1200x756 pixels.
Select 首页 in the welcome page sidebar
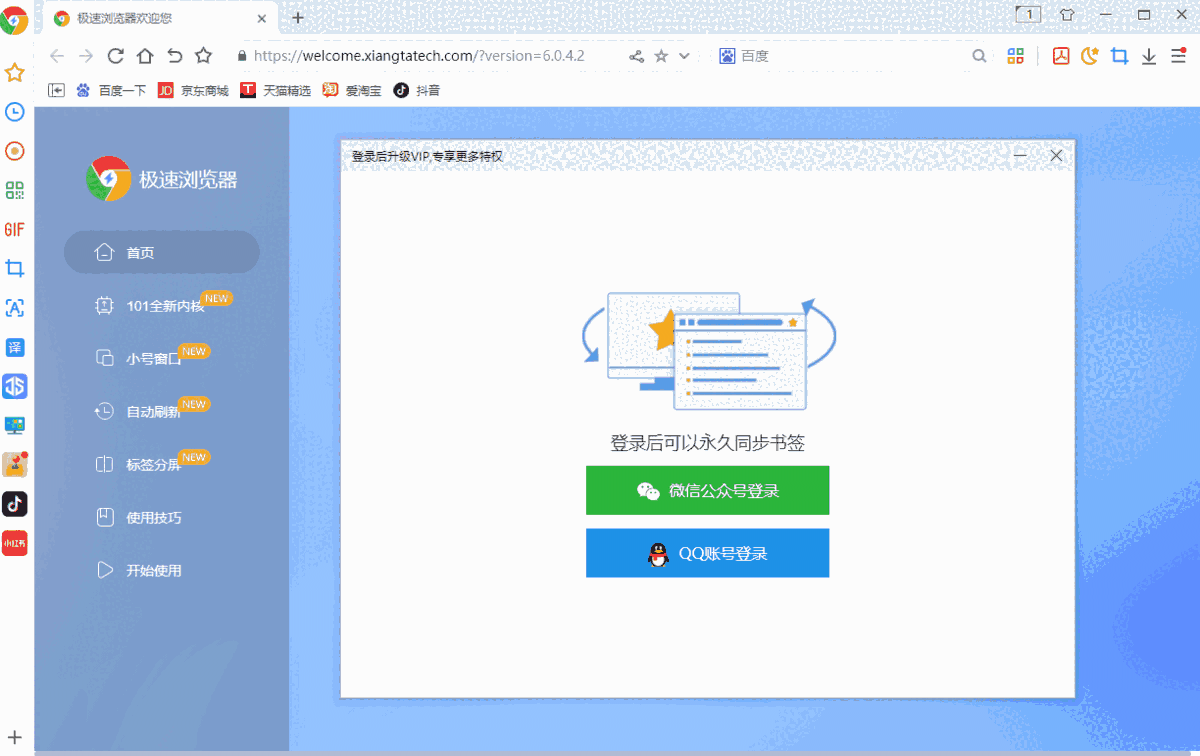click(x=161, y=252)
